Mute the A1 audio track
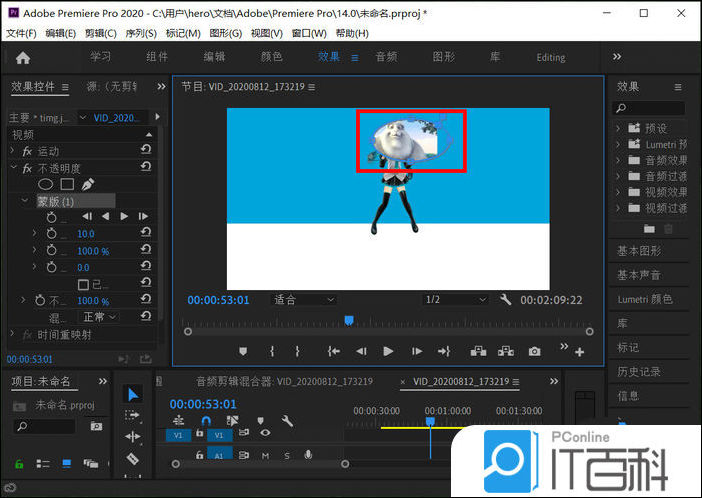The height and width of the screenshot is (498, 702). 265,455
